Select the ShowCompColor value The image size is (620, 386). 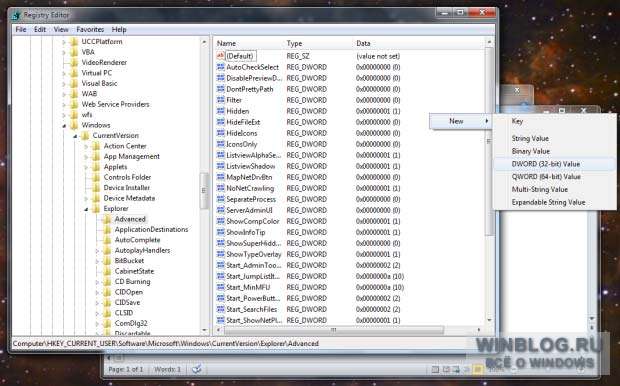tap(253, 221)
